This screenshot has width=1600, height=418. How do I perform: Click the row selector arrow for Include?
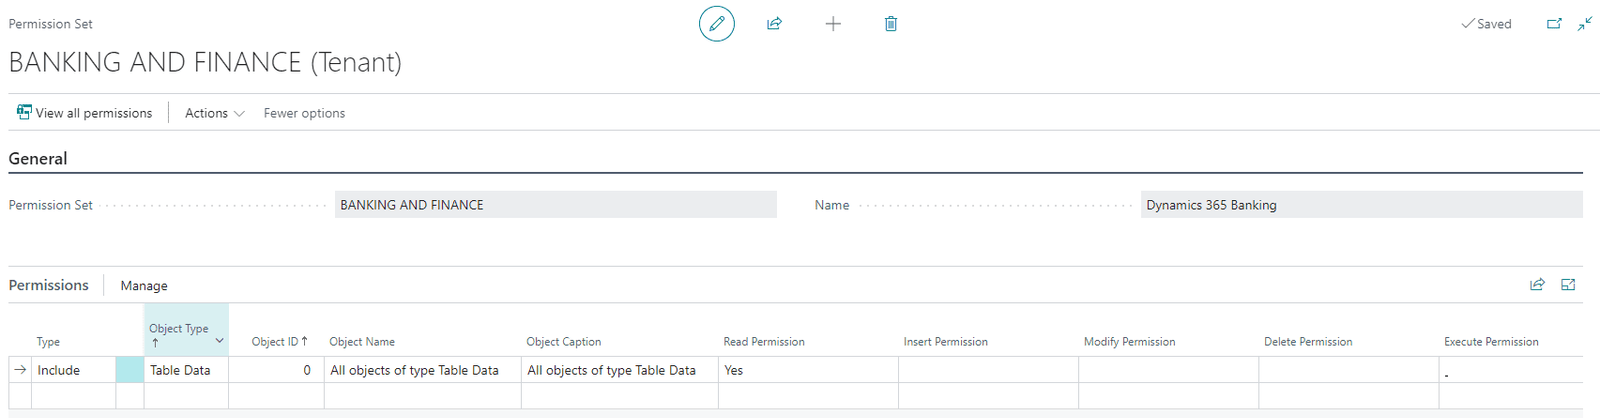20,370
